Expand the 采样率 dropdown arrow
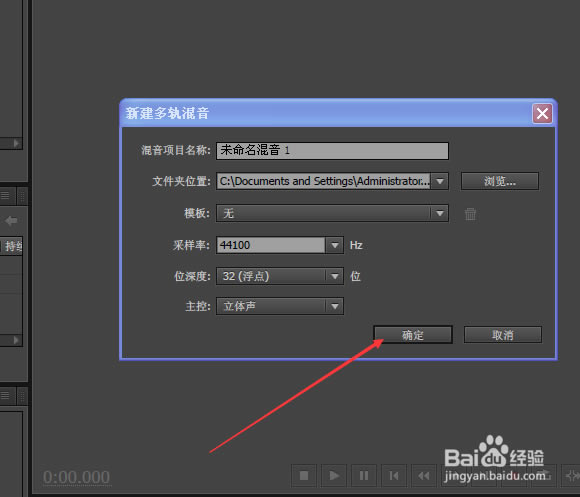The height and width of the screenshot is (497, 580). point(335,245)
